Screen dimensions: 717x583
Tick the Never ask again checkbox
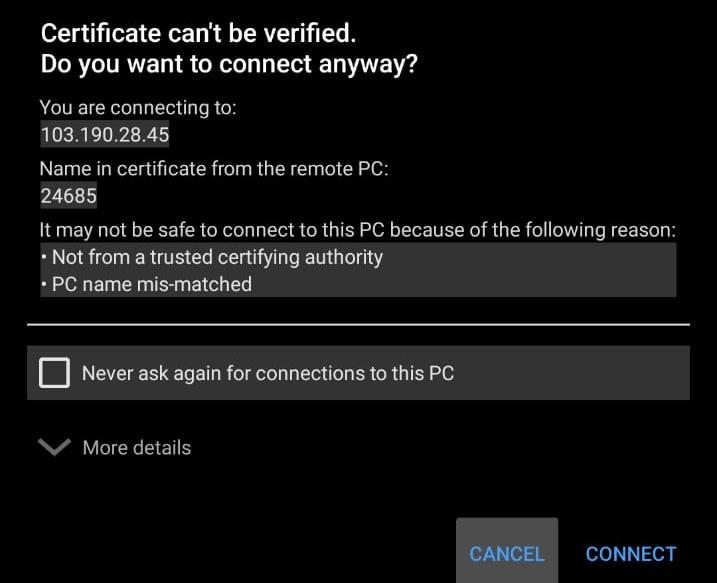coord(54,373)
